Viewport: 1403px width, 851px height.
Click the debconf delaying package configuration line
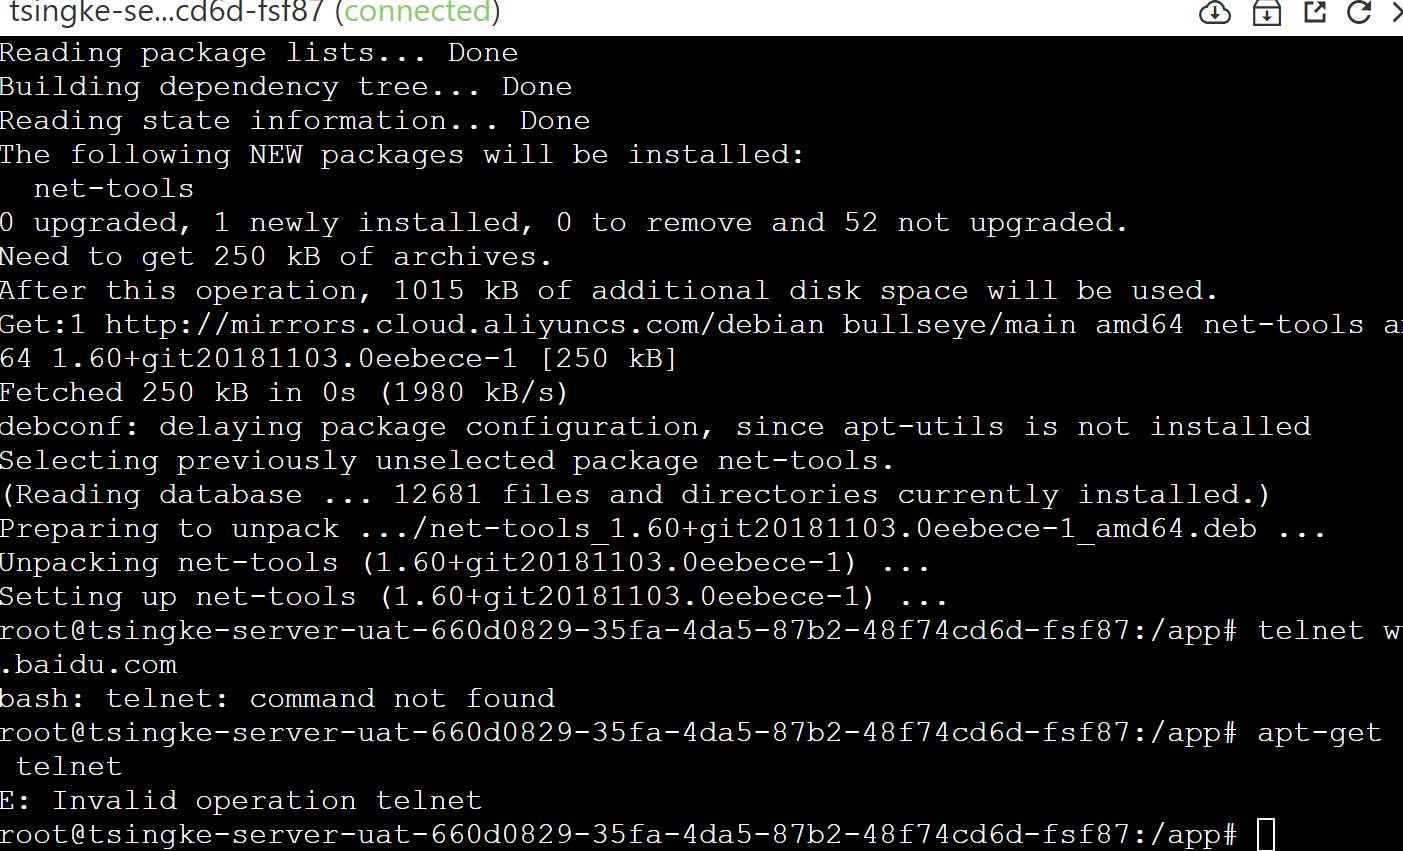pos(655,427)
